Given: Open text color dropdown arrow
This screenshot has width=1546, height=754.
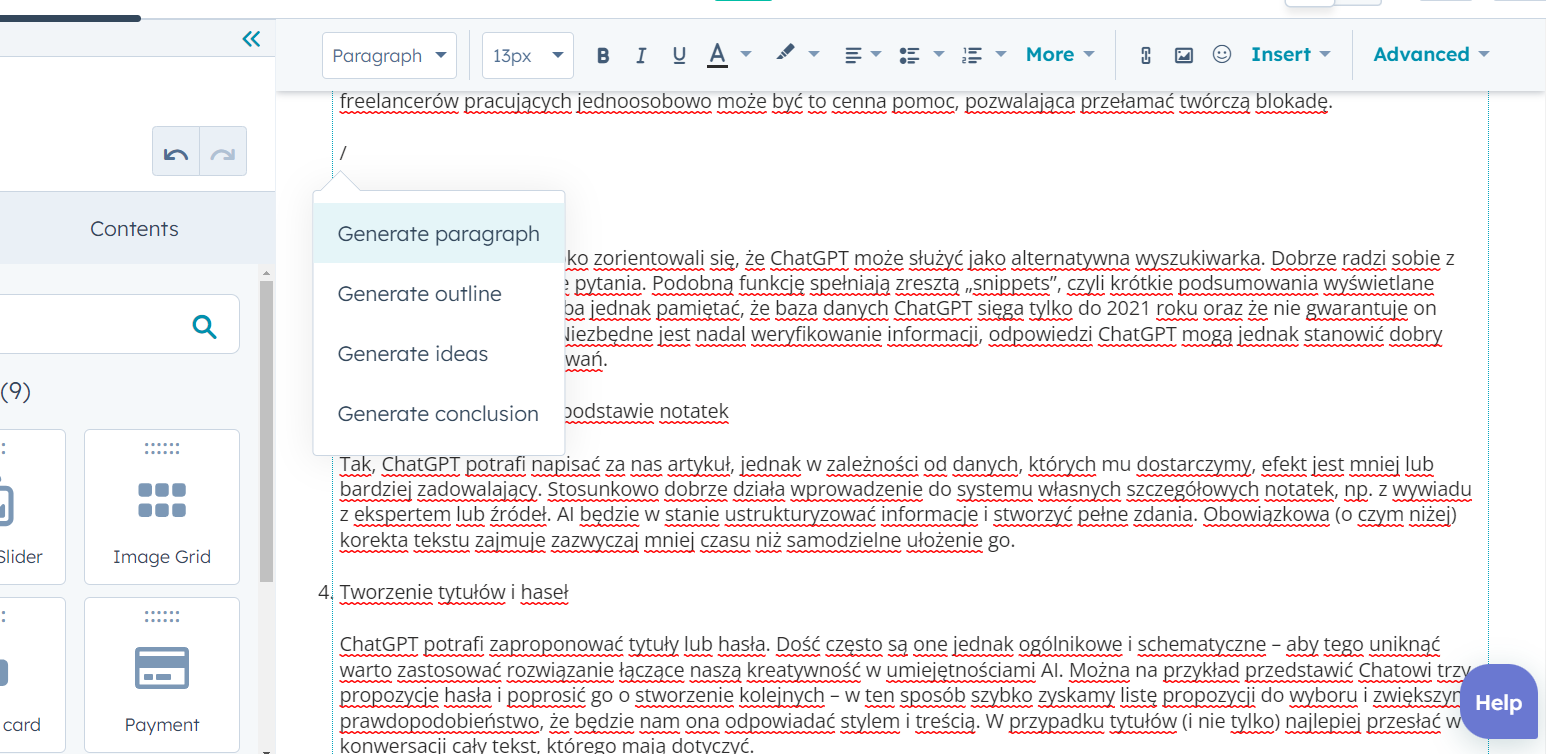Looking at the screenshot, I should pyautogui.click(x=746, y=55).
